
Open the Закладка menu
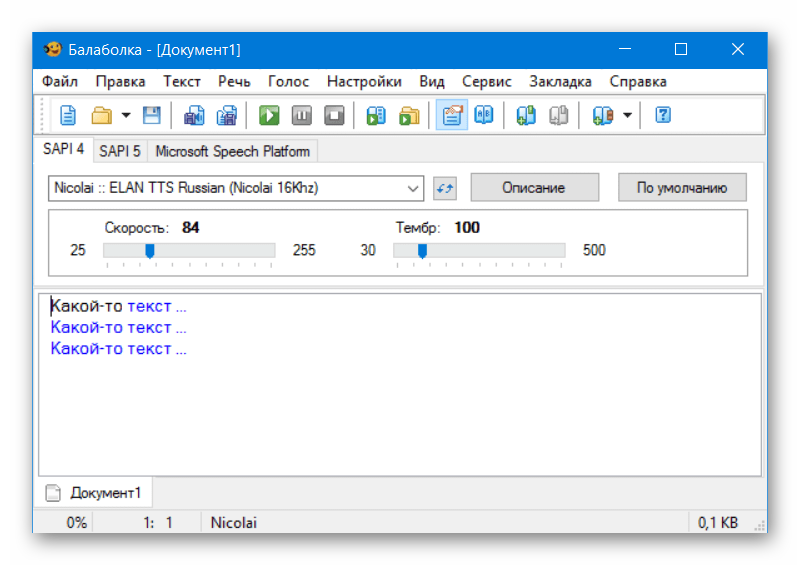pyautogui.click(x=560, y=82)
